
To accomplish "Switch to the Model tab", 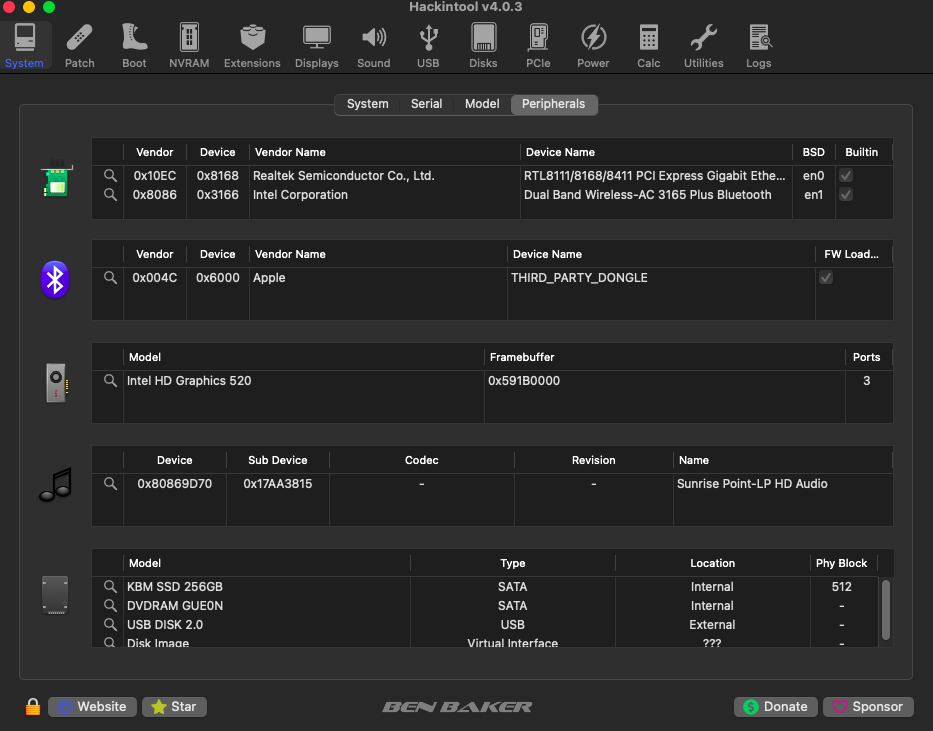I will [482, 104].
